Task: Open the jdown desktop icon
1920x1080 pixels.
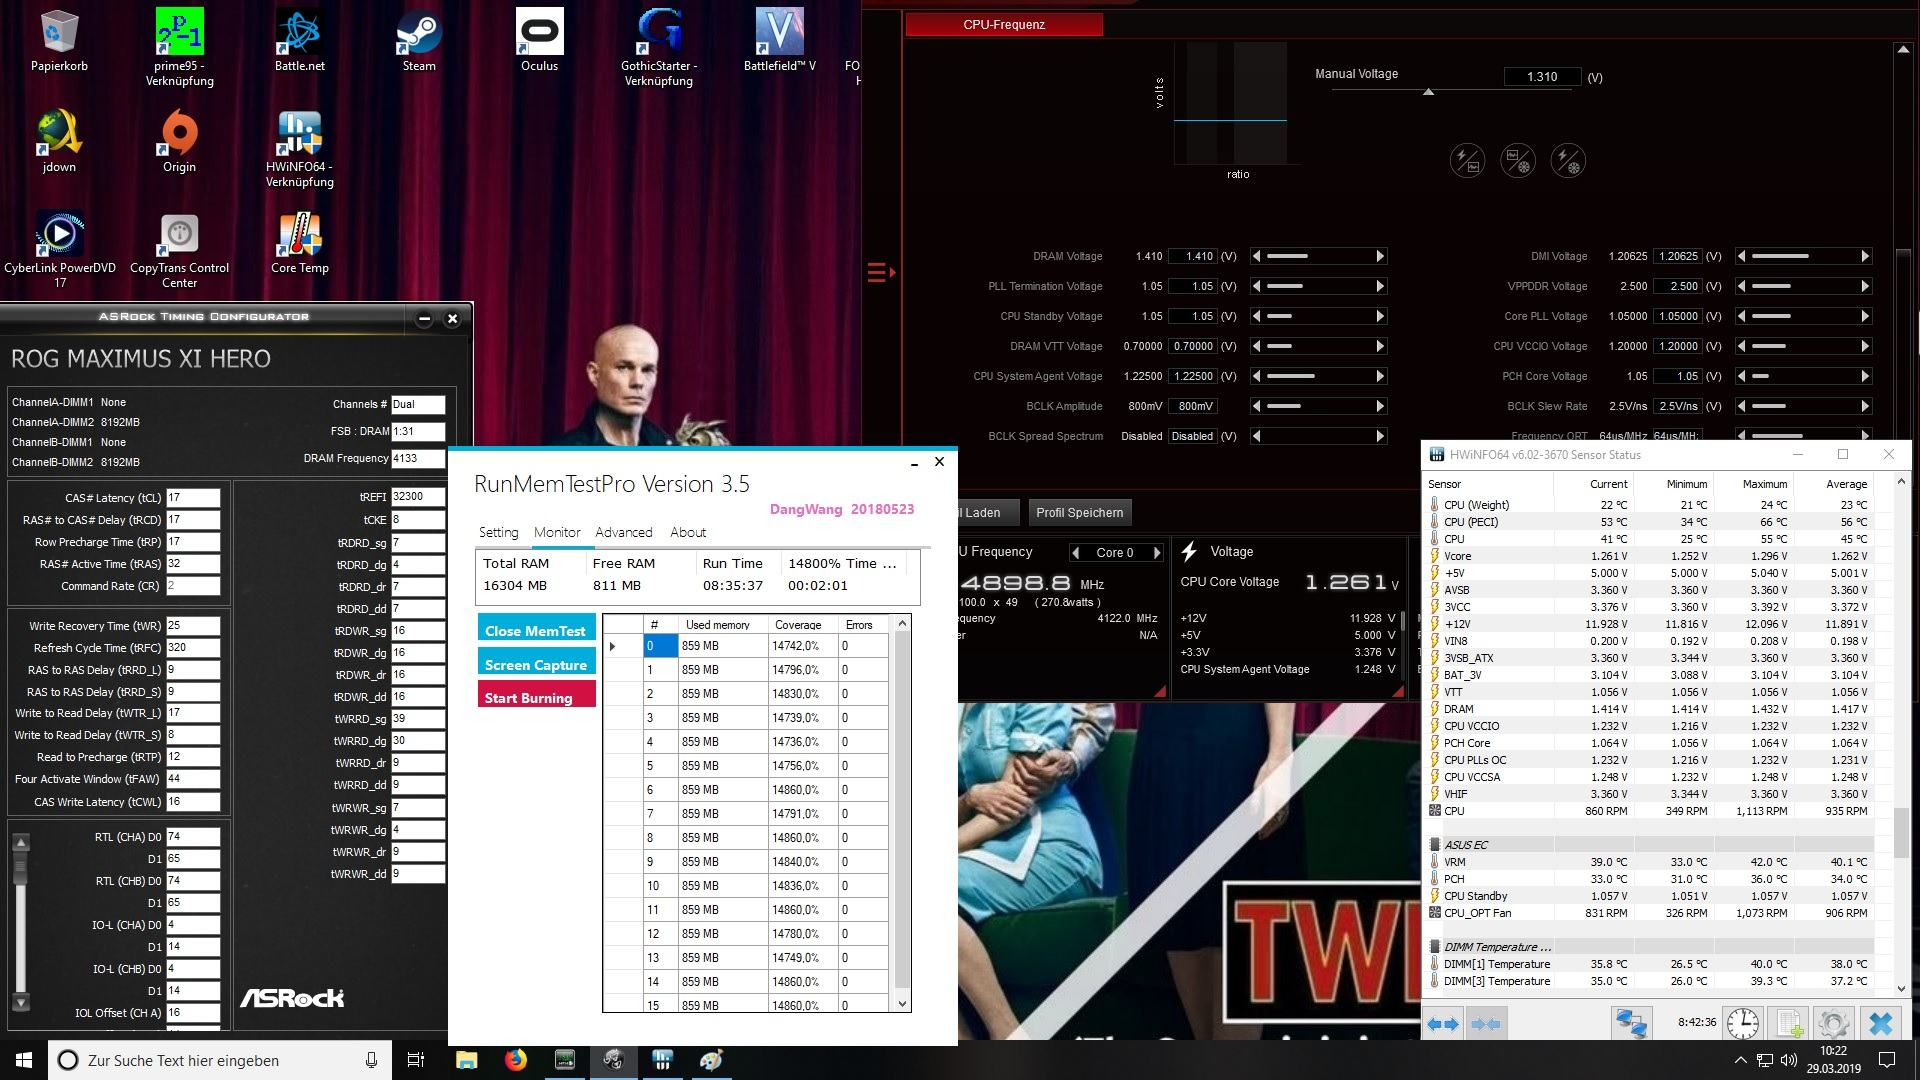Action: [59, 142]
